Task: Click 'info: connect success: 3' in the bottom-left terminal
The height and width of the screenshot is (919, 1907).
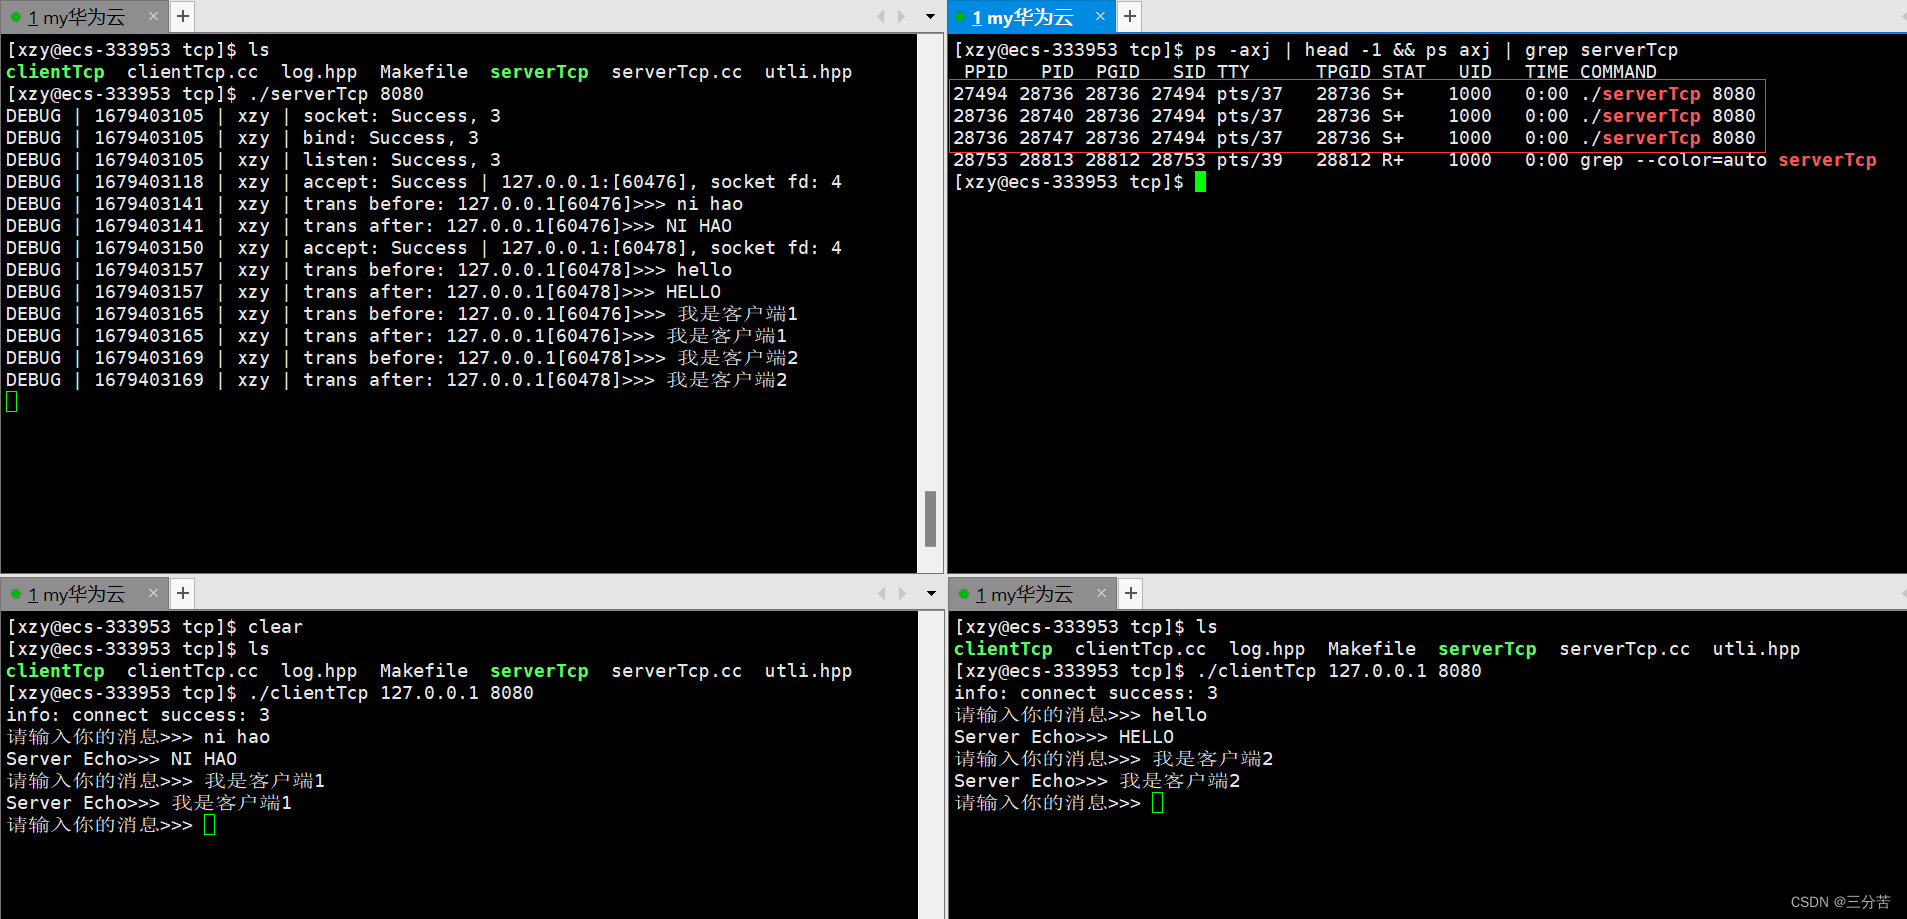Action: pyautogui.click(x=138, y=715)
